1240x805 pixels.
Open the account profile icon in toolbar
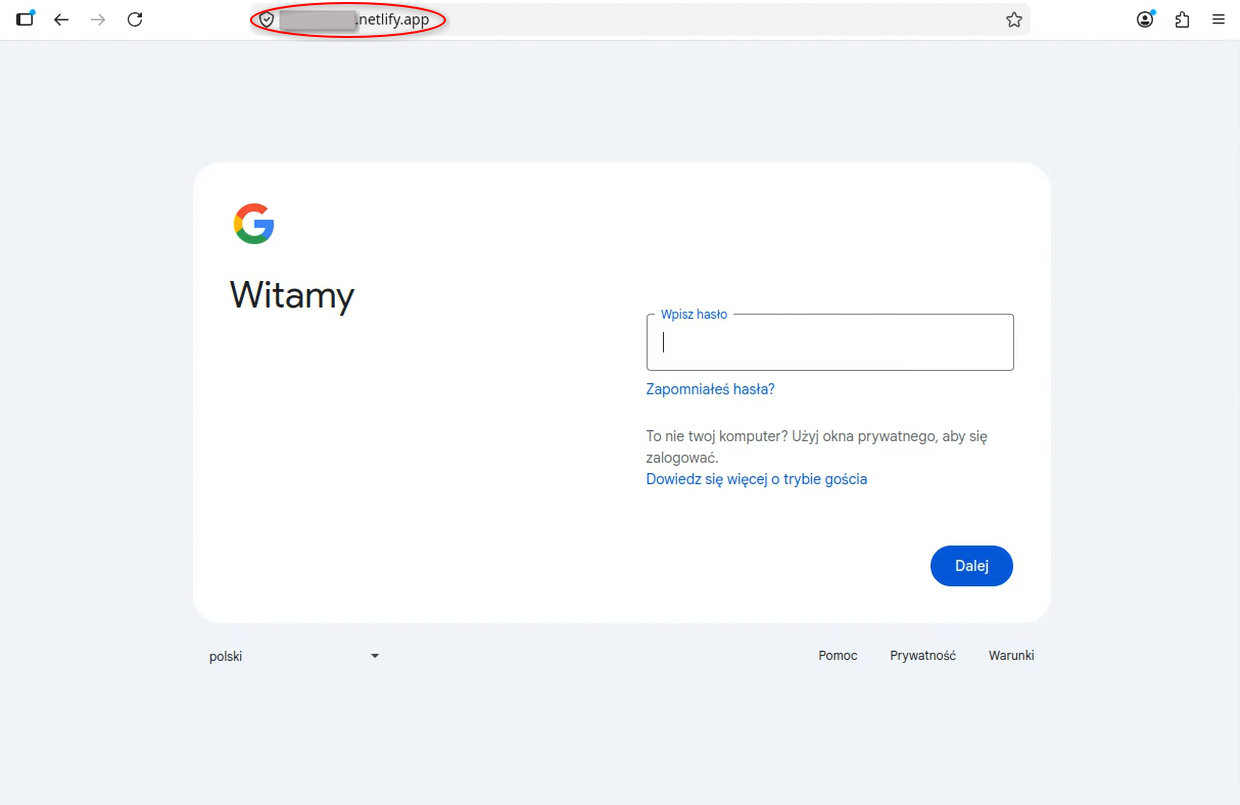[1146, 19]
